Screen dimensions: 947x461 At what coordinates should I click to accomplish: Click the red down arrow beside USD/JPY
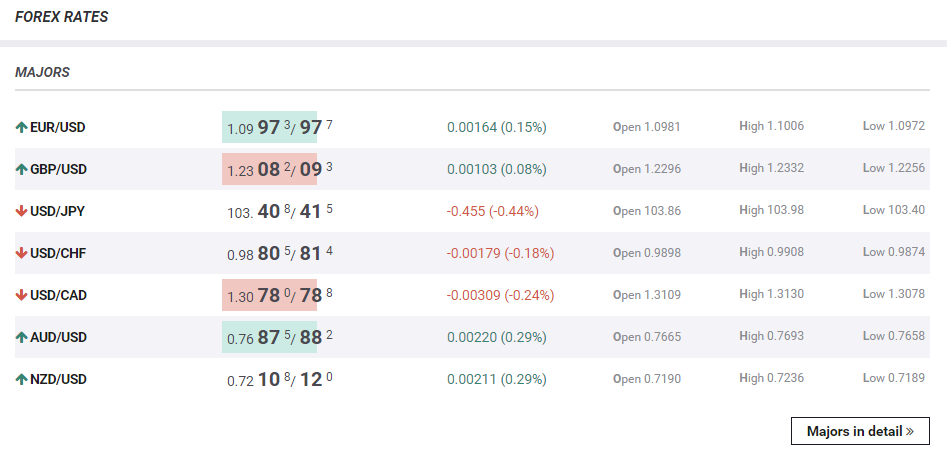(x=21, y=211)
